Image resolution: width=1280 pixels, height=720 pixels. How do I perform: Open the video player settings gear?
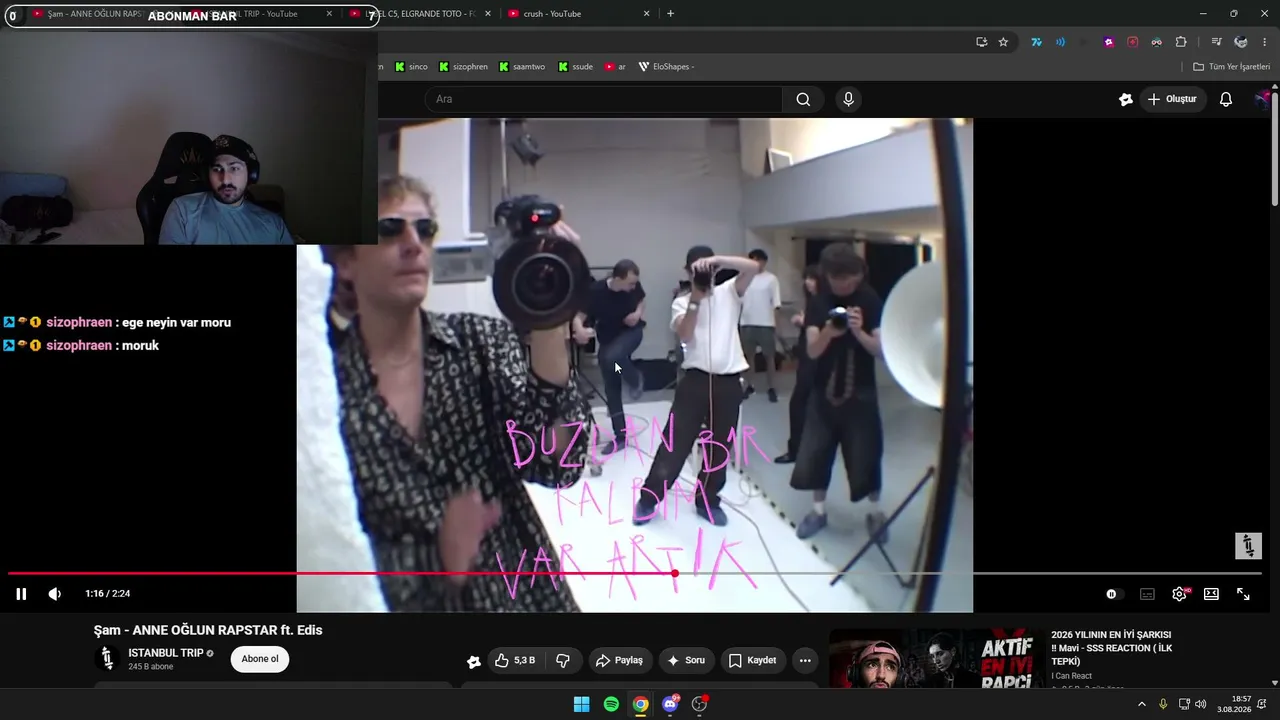pyautogui.click(x=1179, y=594)
